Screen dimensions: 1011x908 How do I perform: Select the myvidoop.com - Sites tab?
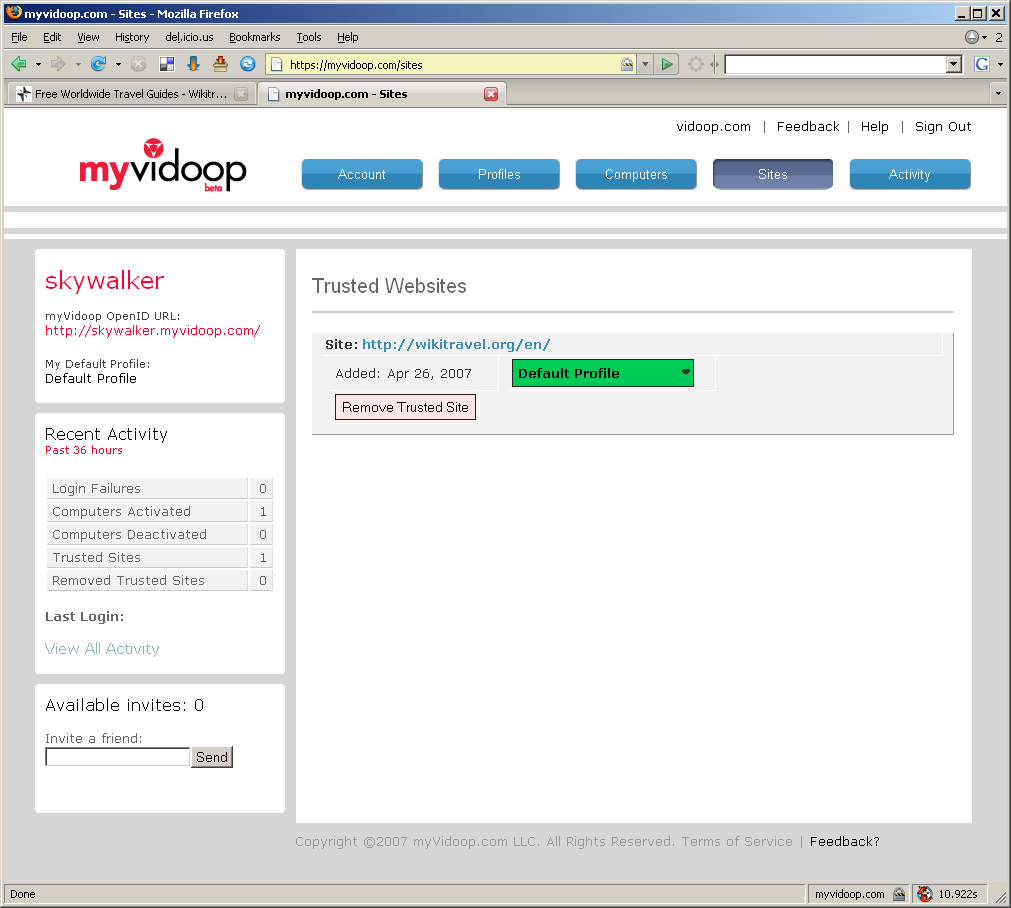click(382, 94)
